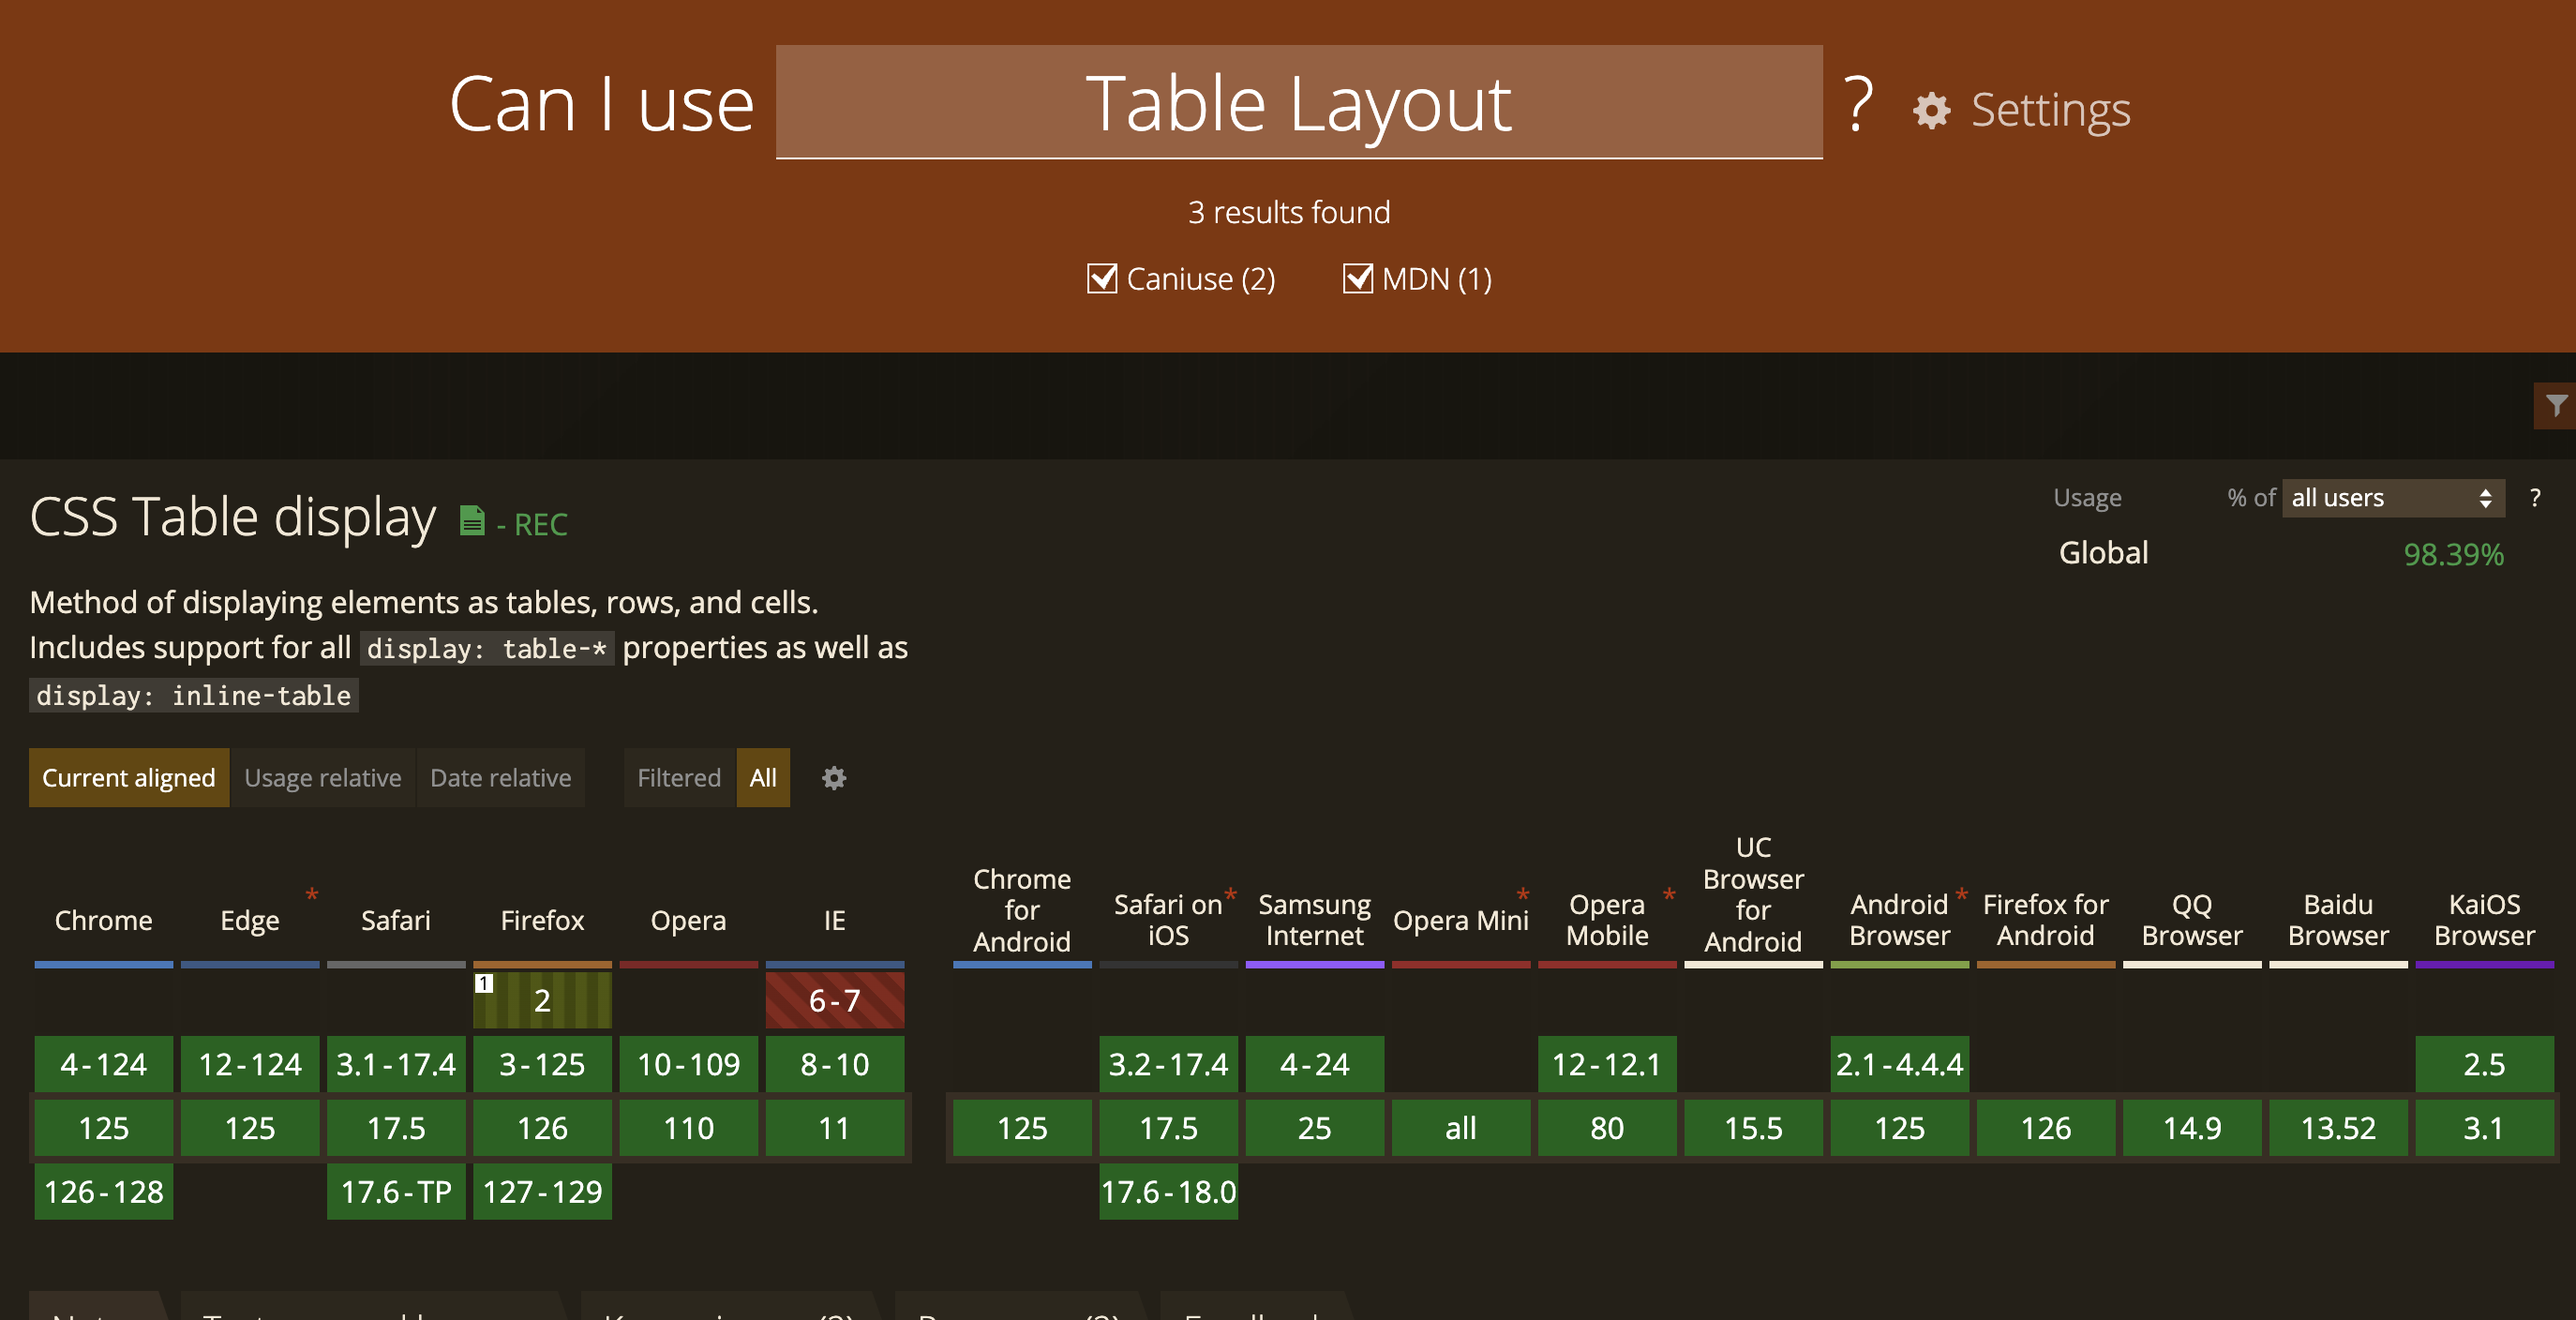Screen dimensions: 2576x1320
Task: Select KaiOS Browser 2.5 cell
Action: point(2484,1064)
